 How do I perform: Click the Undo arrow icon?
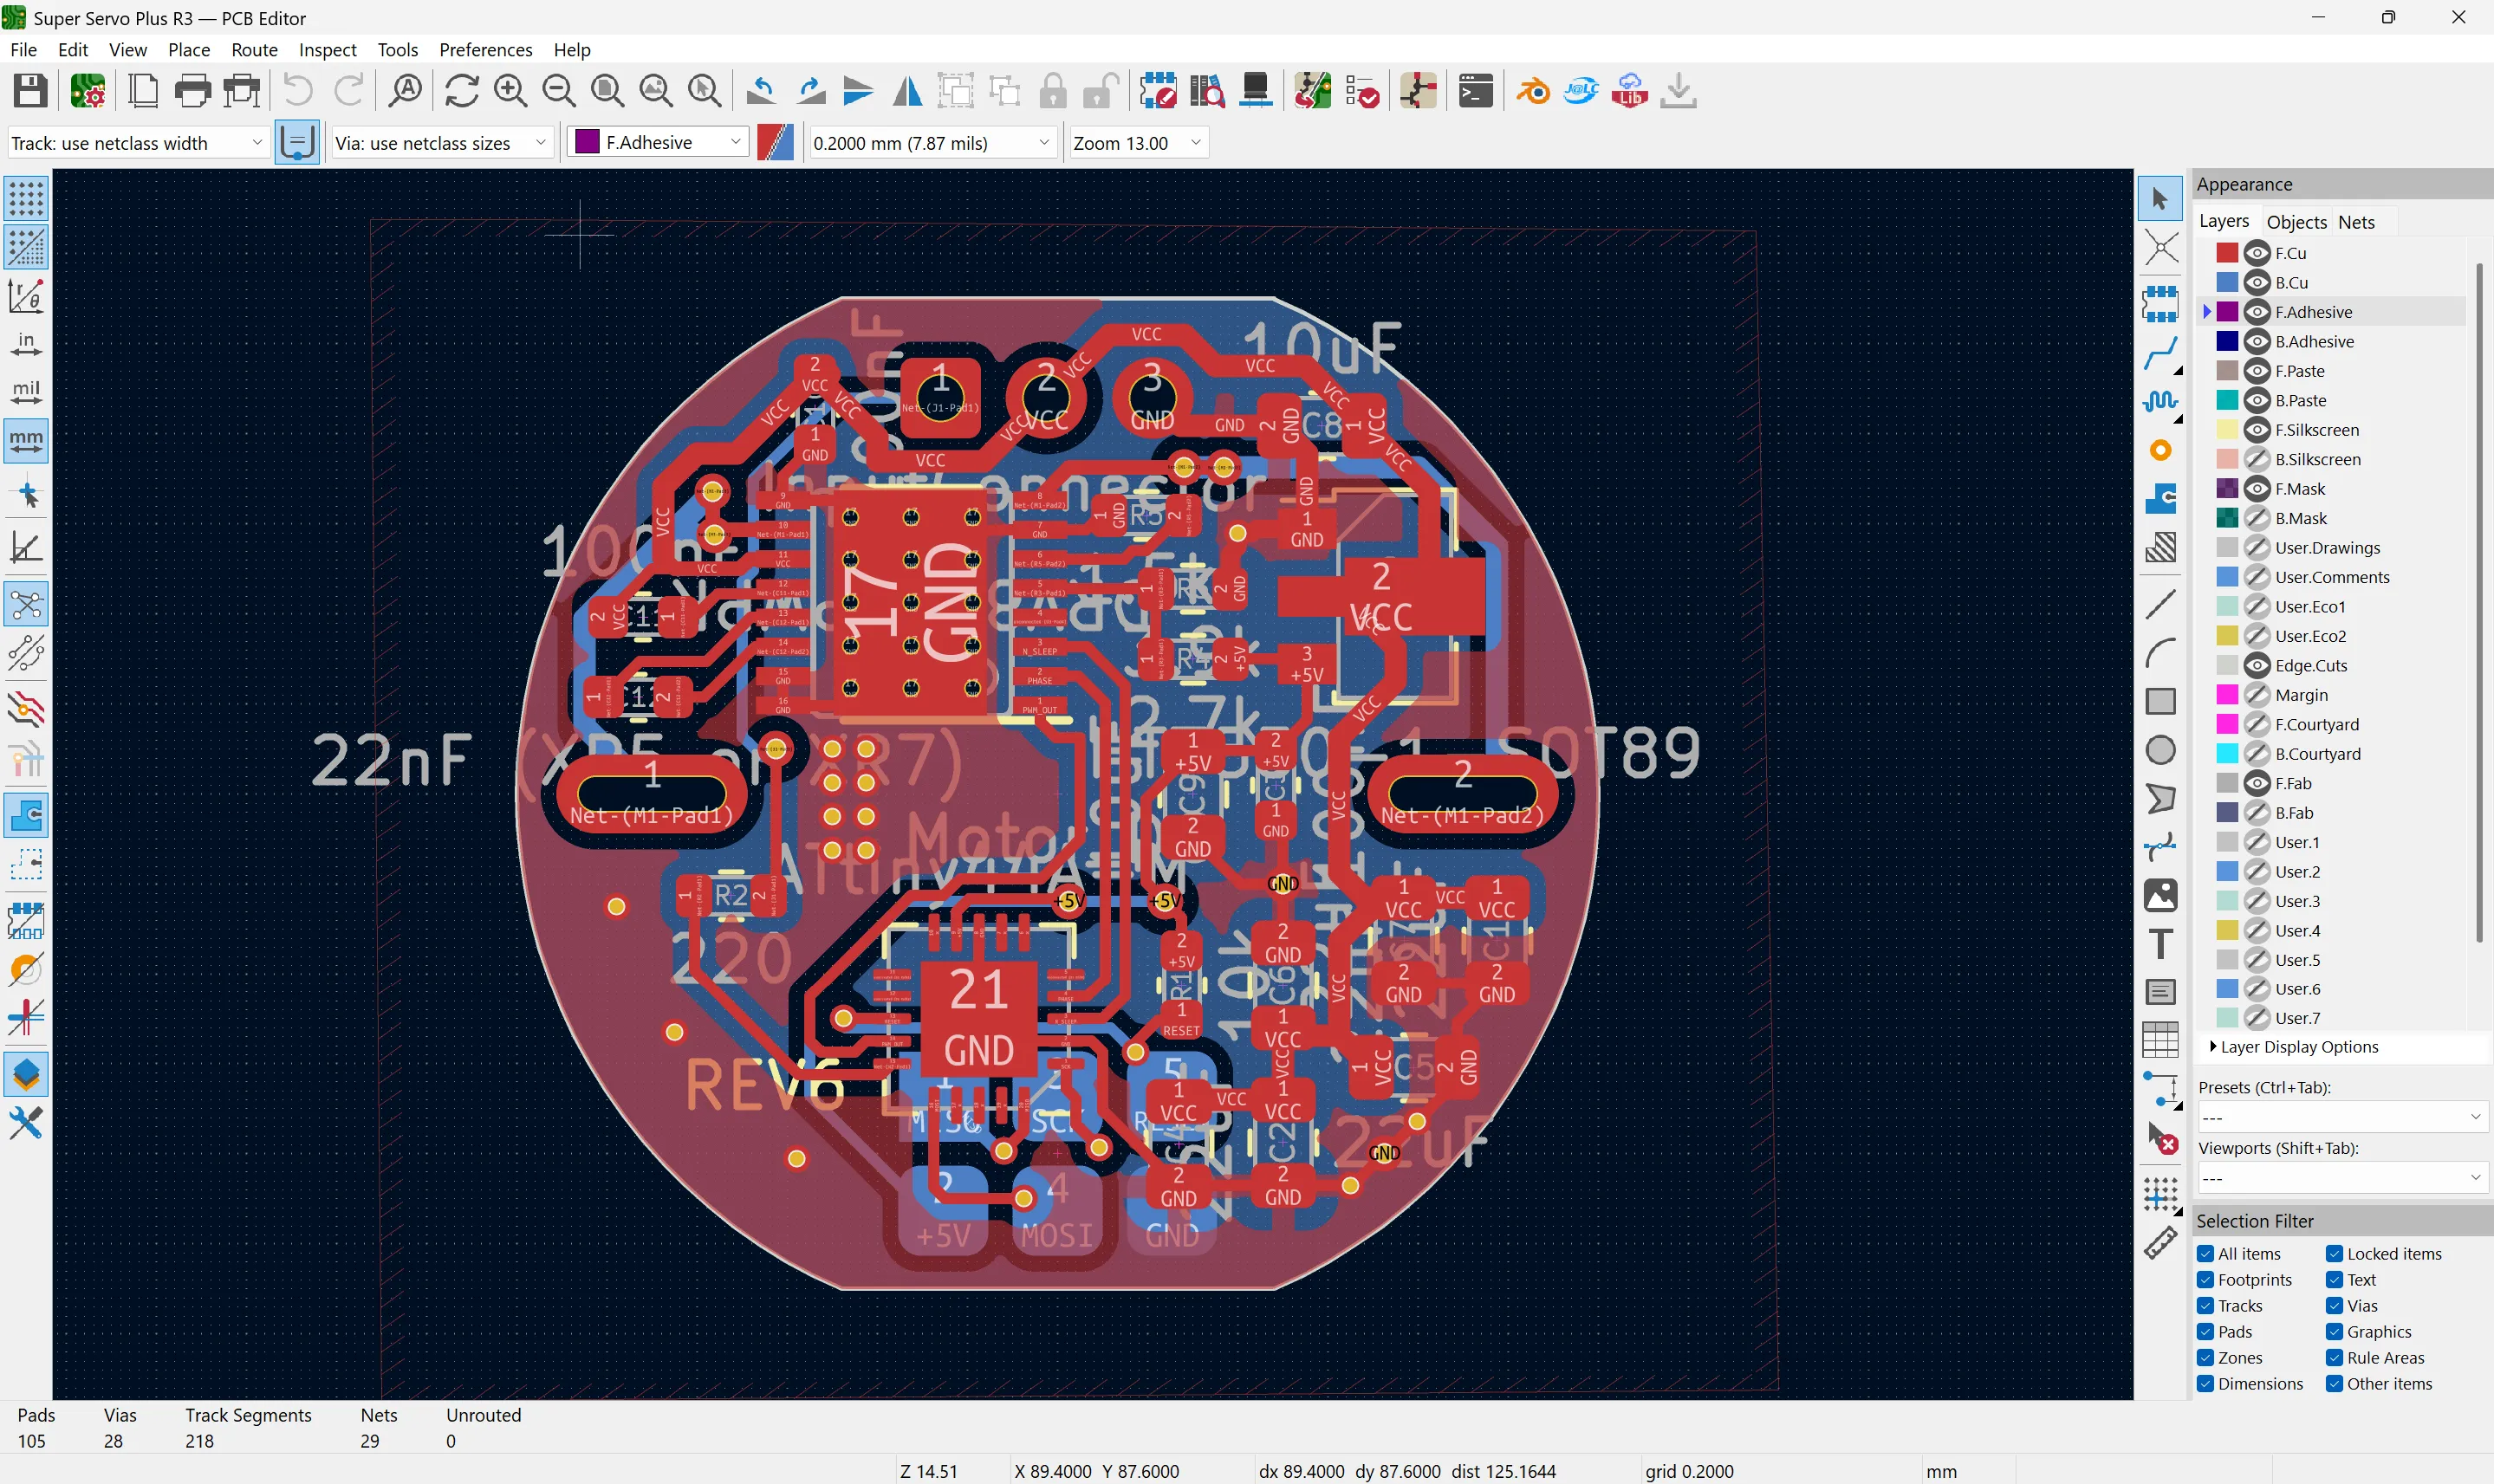(298, 91)
